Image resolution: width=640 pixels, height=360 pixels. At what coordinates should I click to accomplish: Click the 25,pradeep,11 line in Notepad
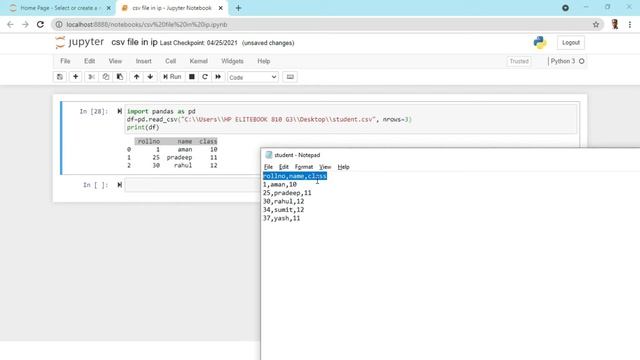pos(287,193)
